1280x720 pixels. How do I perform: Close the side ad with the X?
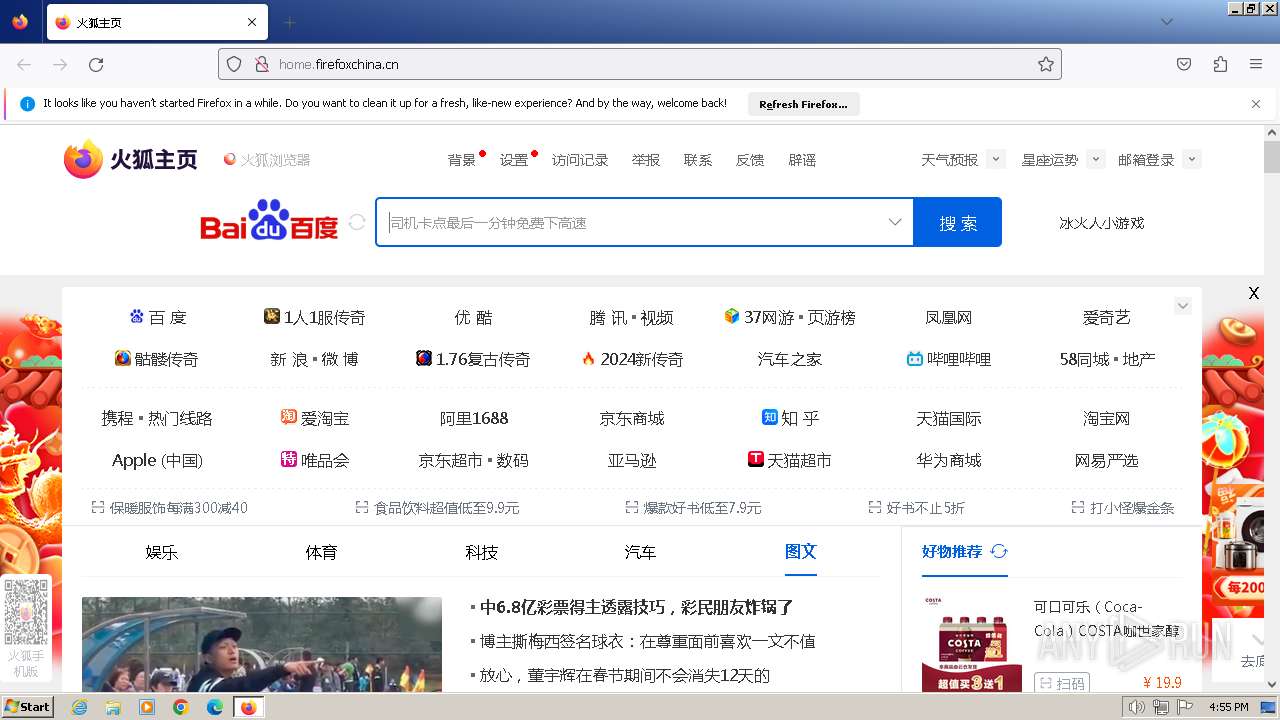(x=1253, y=293)
